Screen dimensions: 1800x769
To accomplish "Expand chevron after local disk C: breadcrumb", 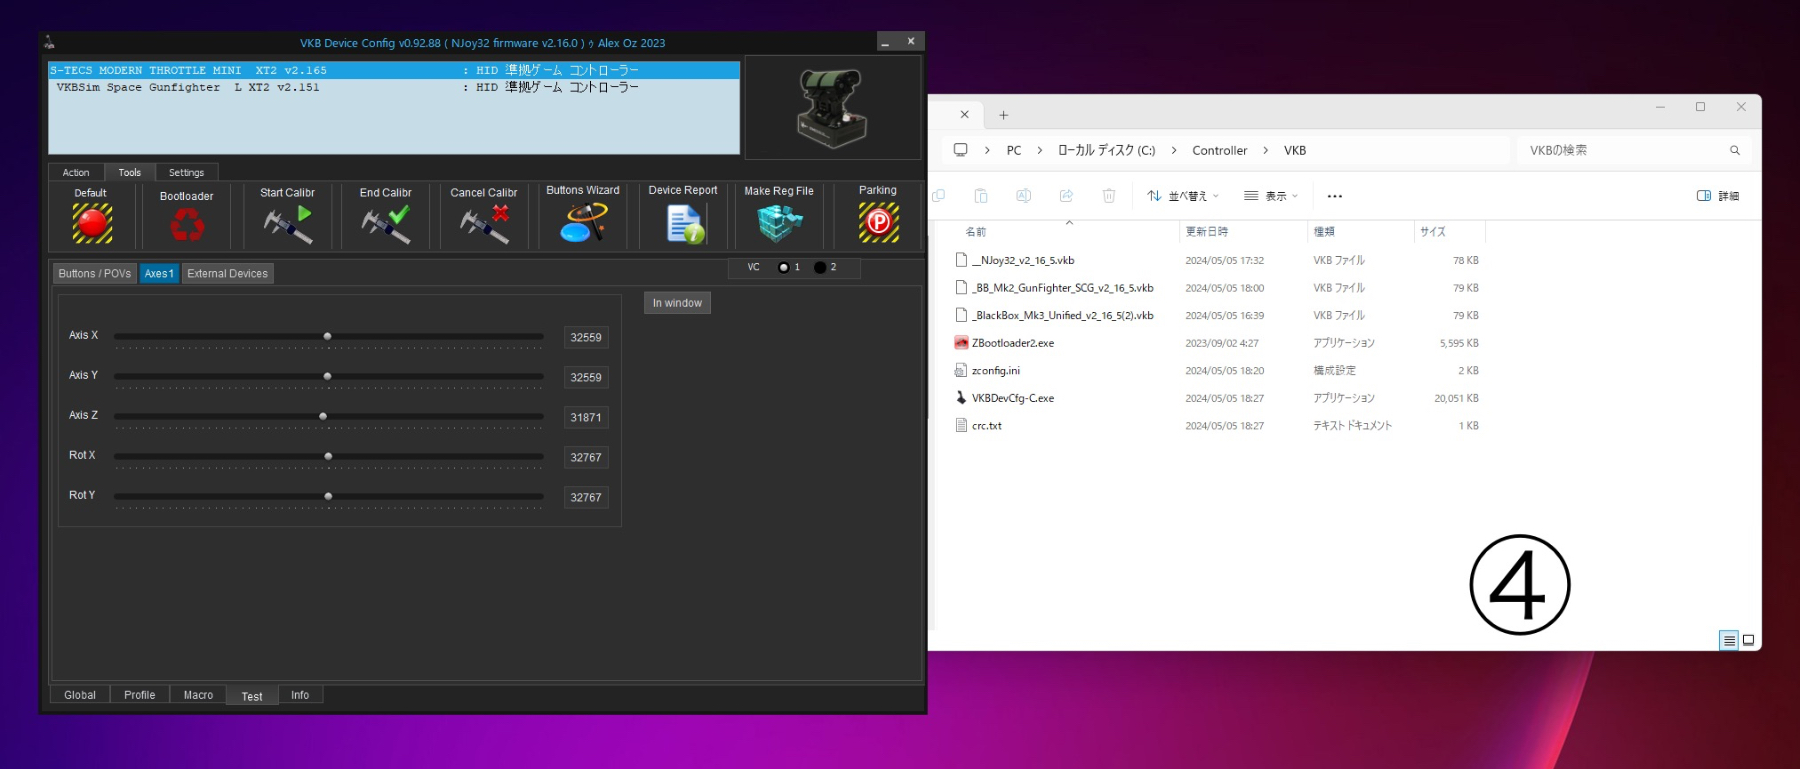I will (1174, 150).
